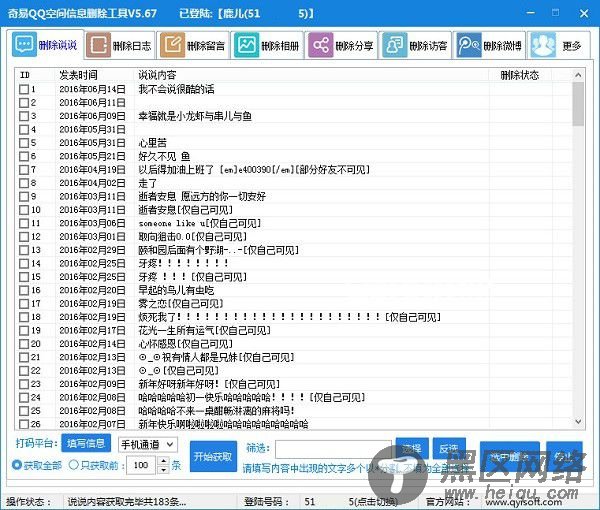
Task: Select the entry 花光一生所有运气
Action: pyautogui.click(x=204, y=330)
